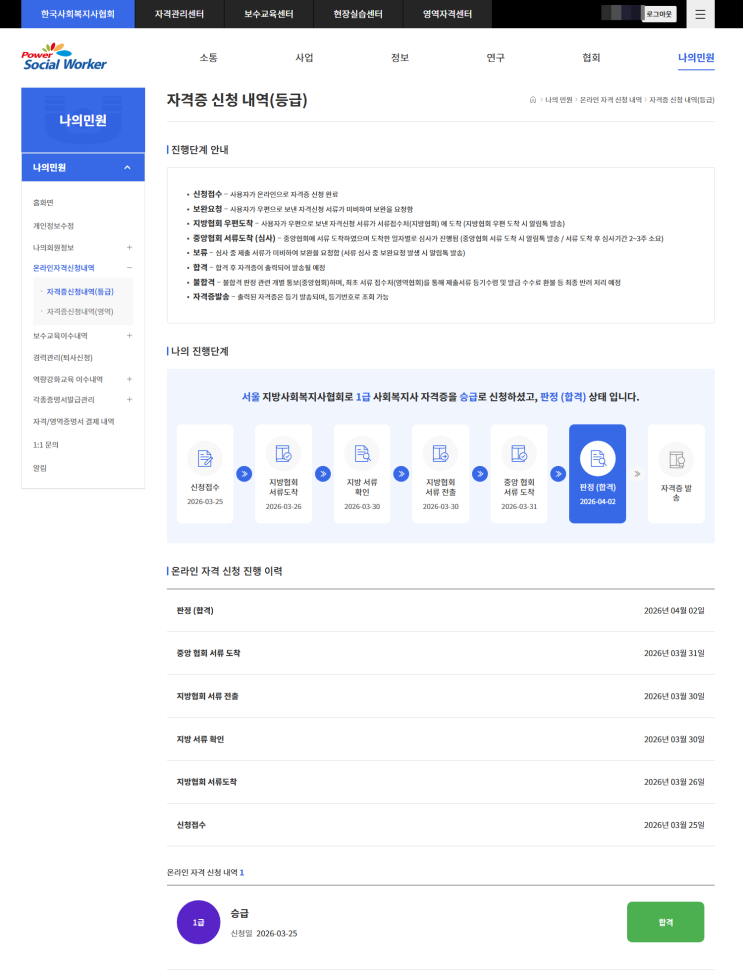Viewport: 743px width, 972px height.
Task: Click the 지방협회 서류도착 step icon
Action: tap(283, 454)
